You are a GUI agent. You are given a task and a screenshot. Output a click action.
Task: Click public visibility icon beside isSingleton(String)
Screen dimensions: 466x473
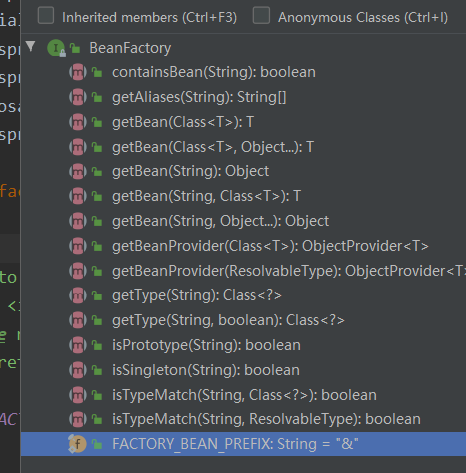pos(97,370)
